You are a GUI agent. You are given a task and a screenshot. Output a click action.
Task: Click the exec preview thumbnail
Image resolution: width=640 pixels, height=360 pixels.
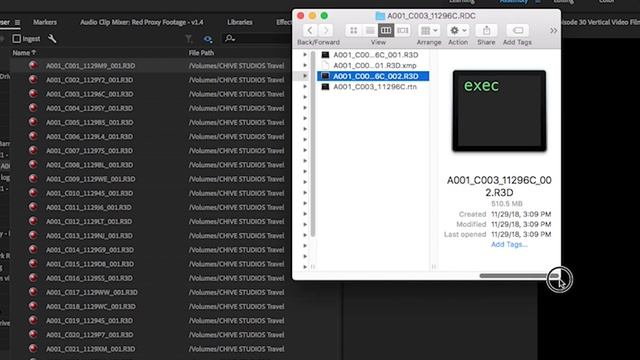point(499,111)
